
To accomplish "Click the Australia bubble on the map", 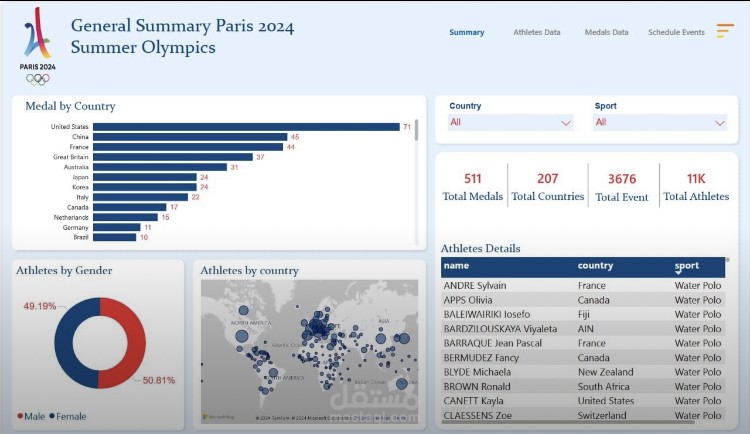I will (x=402, y=383).
